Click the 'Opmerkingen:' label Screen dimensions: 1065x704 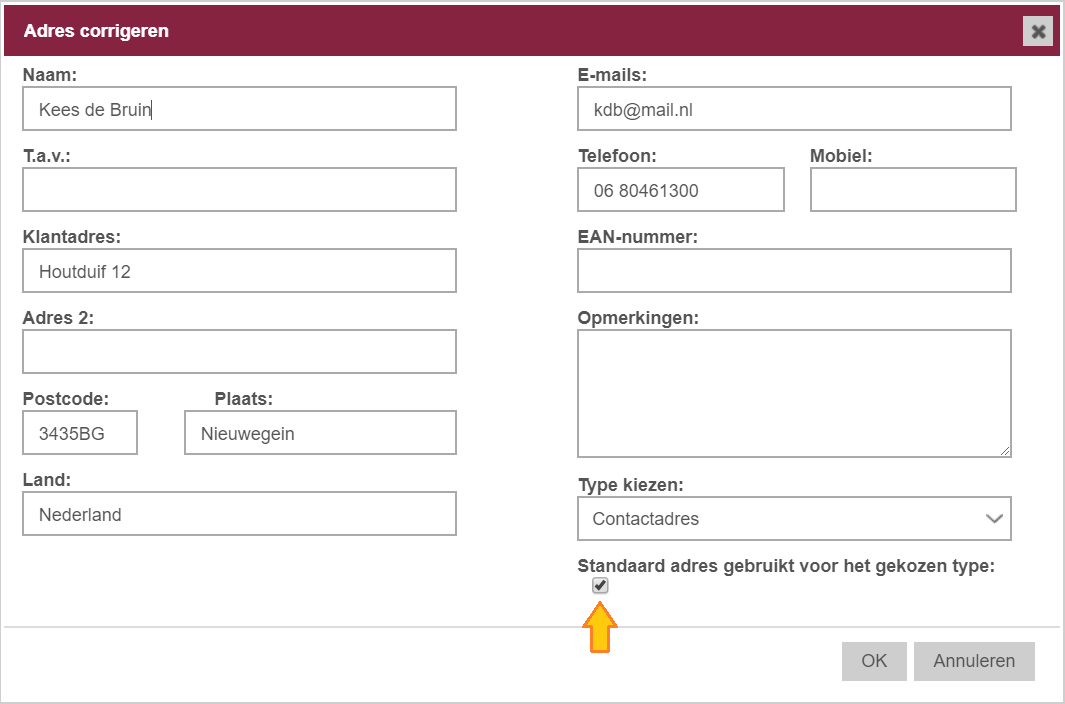pyautogui.click(x=638, y=317)
